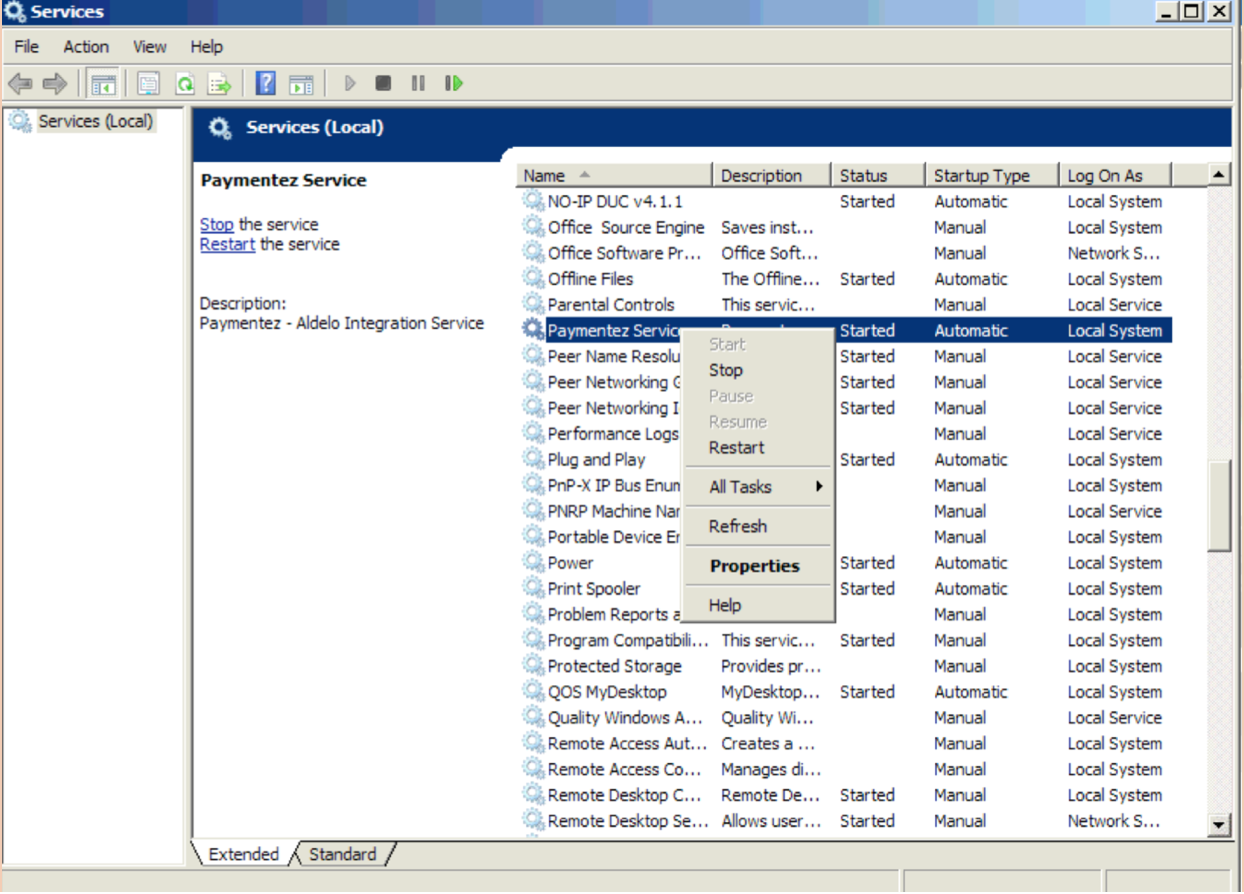The width and height of the screenshot is (1244, 894).
Task: Sort by the Log On As column header
Action: point(1115,175)
